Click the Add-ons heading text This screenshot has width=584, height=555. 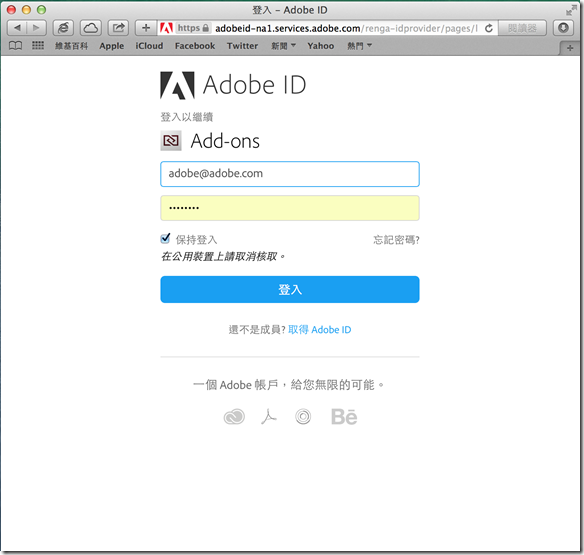225,141
